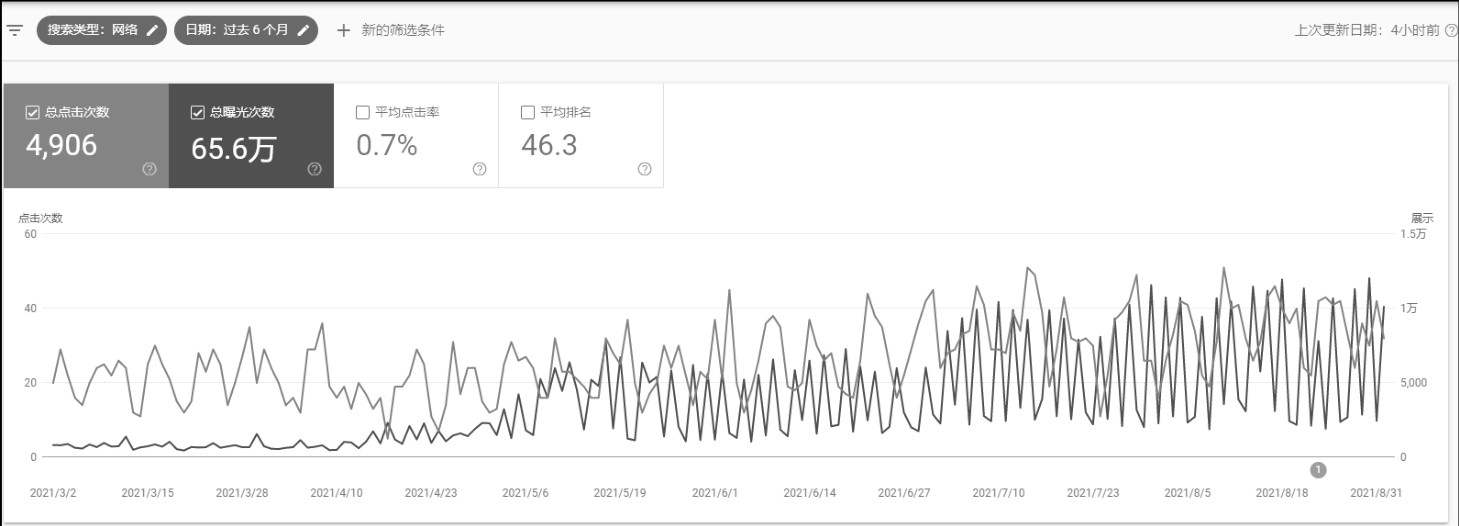Click 1.5万 right axis value
Screen dimensions: 1459x526
1414,234
